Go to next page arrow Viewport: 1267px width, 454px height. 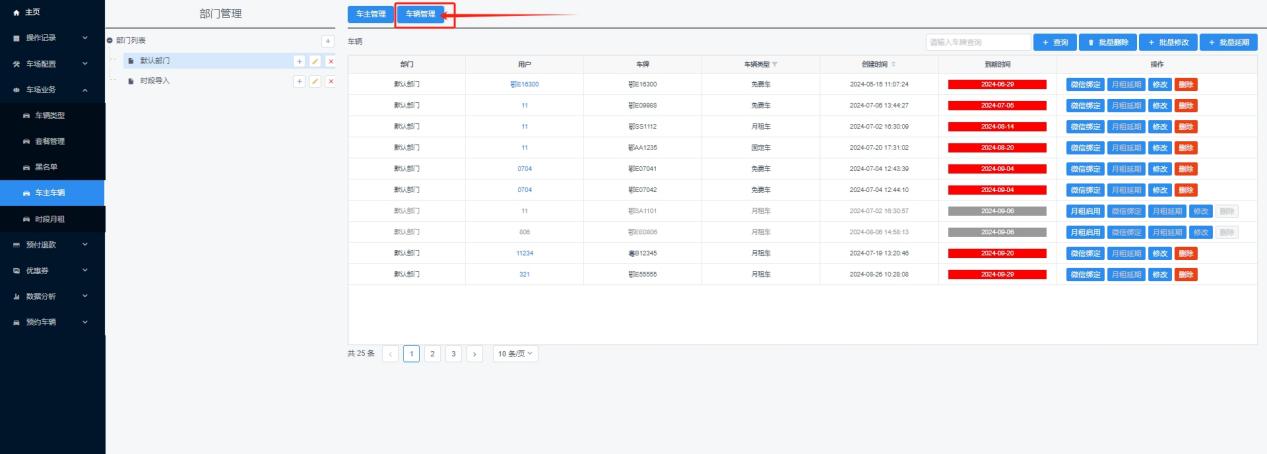pos(474,353)
